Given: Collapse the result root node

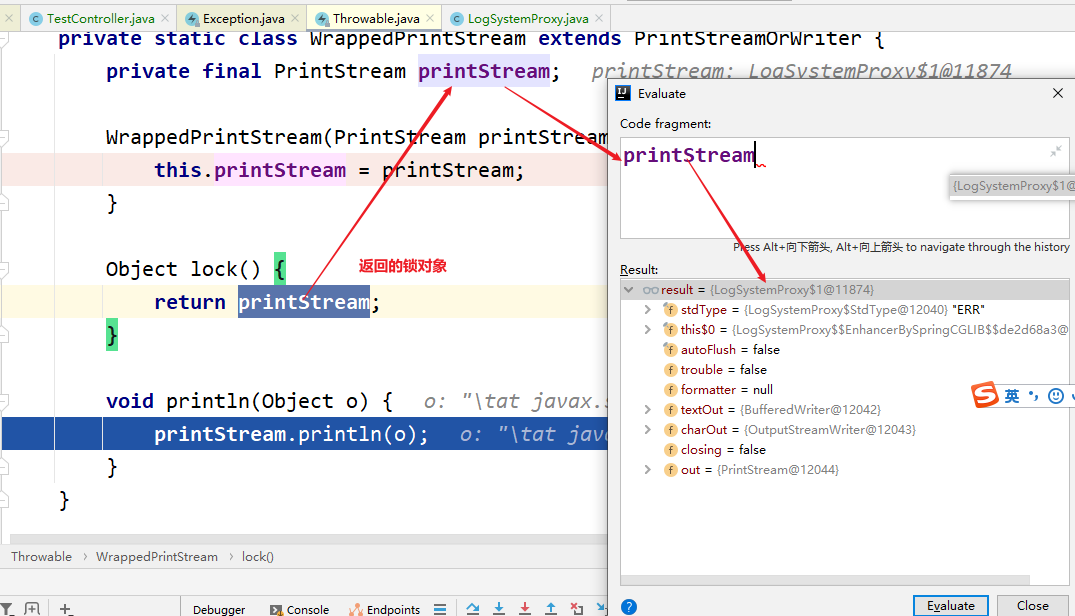Looking at the screenshot, I should click(x=629, y=290).
